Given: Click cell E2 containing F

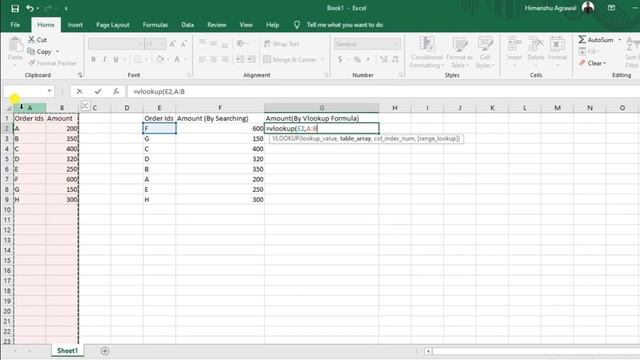Looking at the screenshot, I should (x=159, y=128).
